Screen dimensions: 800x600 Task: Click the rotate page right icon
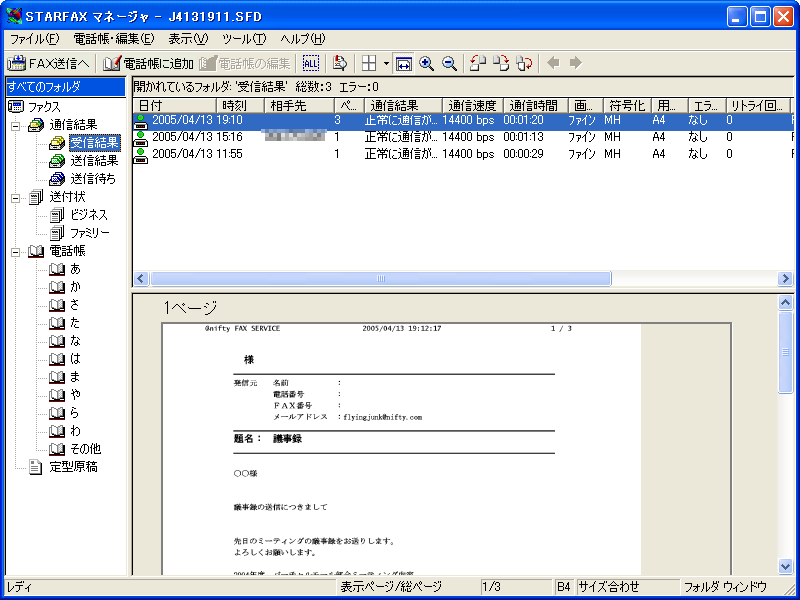[x=501, y=63]
